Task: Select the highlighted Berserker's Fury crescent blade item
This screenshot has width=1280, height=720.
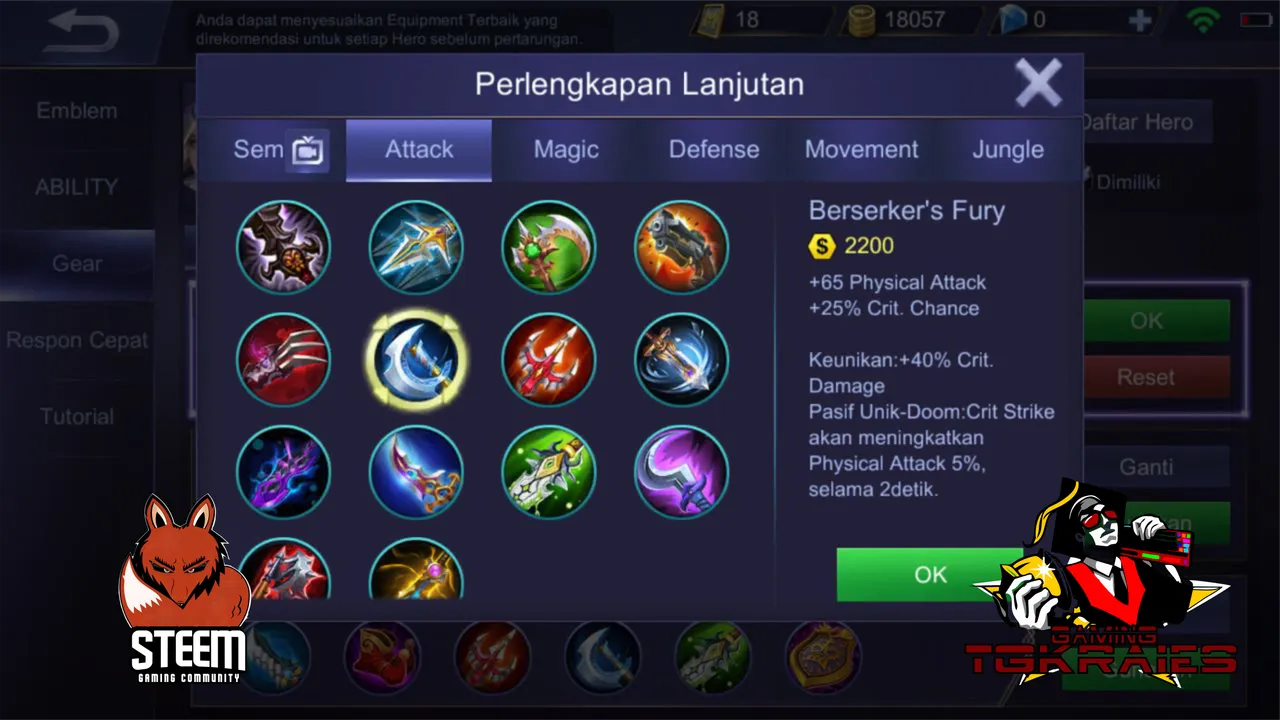Action: pyautogui.click(x=416, y=360)
